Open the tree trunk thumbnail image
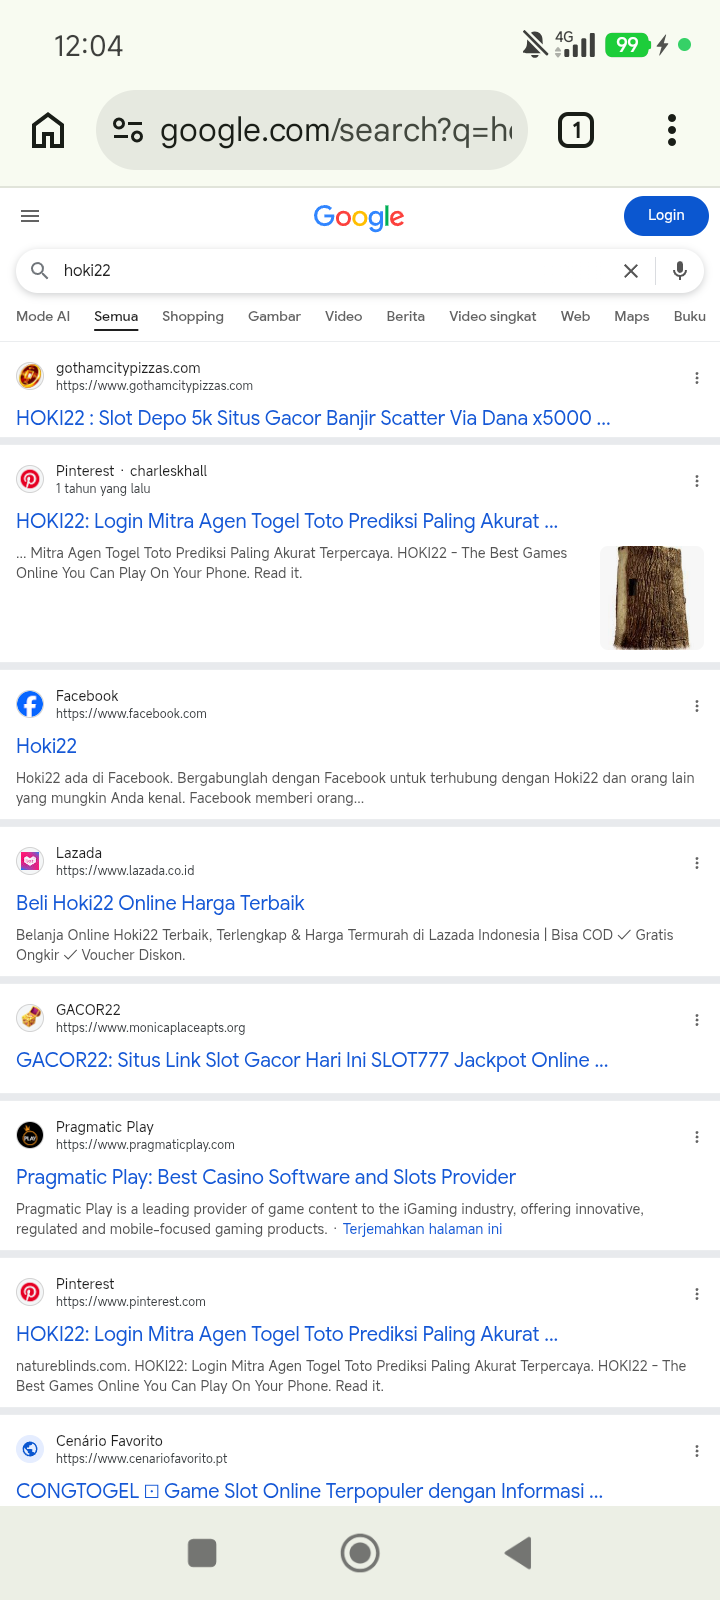Image resolution: width=720 pixels, height=1600 pixels. [x=652, y=598]
